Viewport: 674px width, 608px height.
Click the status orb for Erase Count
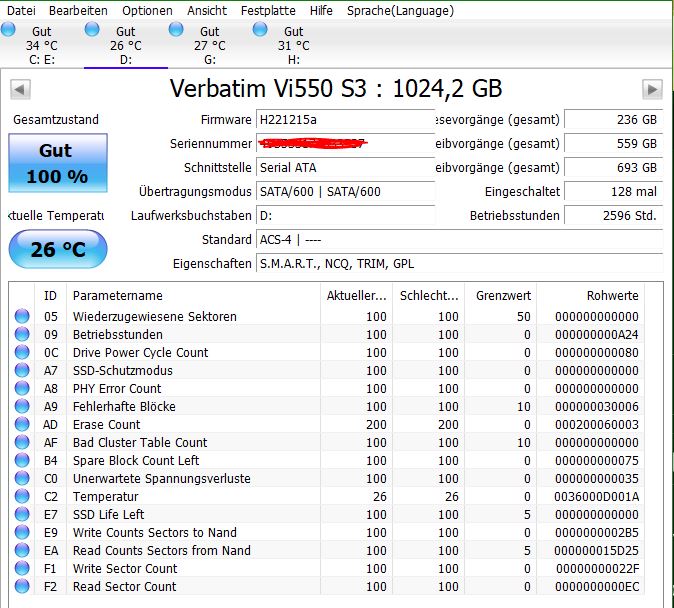(x=22, y=424)
